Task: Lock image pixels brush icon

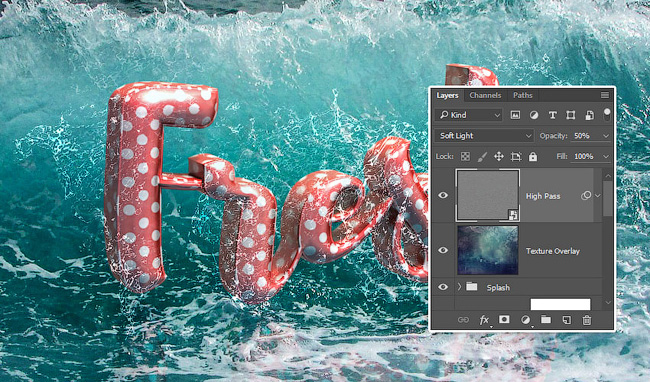Action: pyautogui.click(x=482, y=157)
